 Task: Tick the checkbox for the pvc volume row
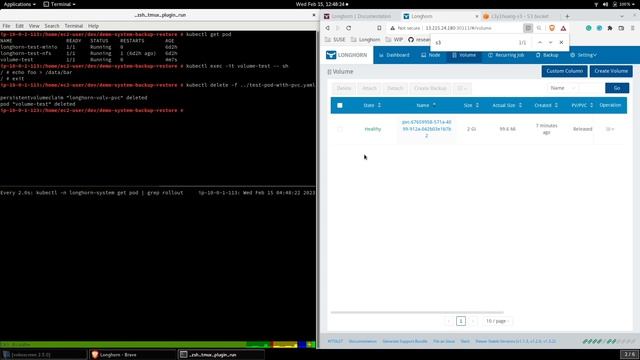[340, 129]
